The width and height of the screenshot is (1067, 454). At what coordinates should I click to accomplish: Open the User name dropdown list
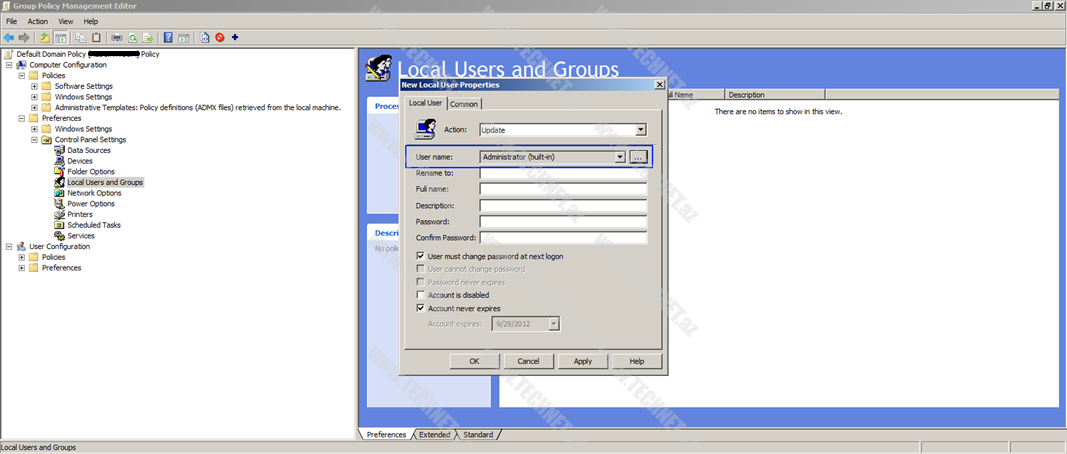pyautogui.click(x=620, y=157)
